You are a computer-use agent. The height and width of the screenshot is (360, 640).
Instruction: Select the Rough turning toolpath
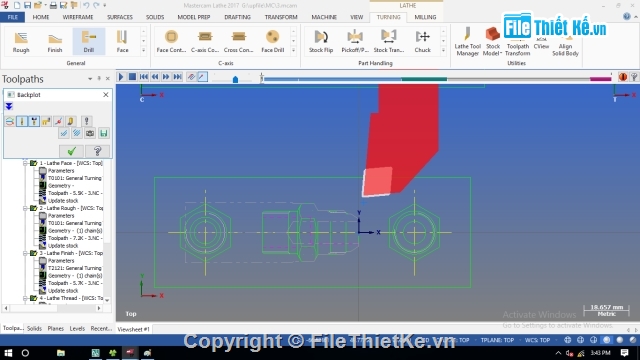[x=21, y=42]
